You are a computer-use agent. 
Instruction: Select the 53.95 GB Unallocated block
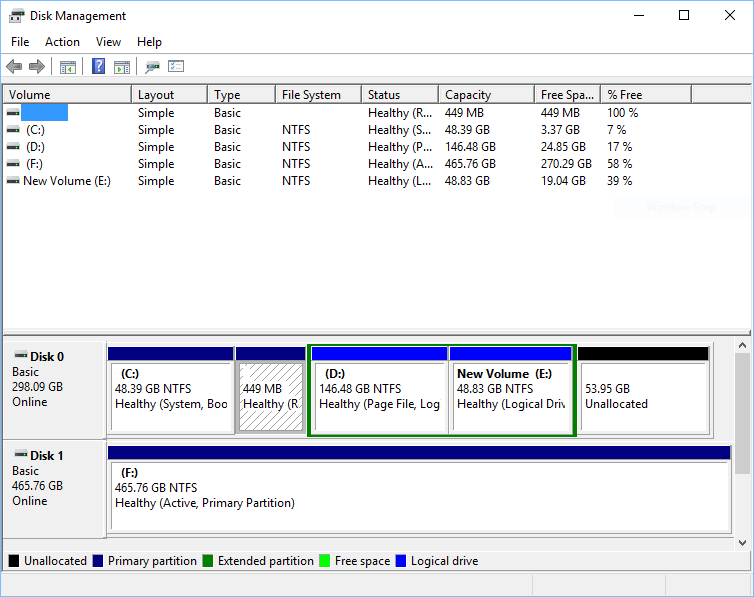pos(643,390)
